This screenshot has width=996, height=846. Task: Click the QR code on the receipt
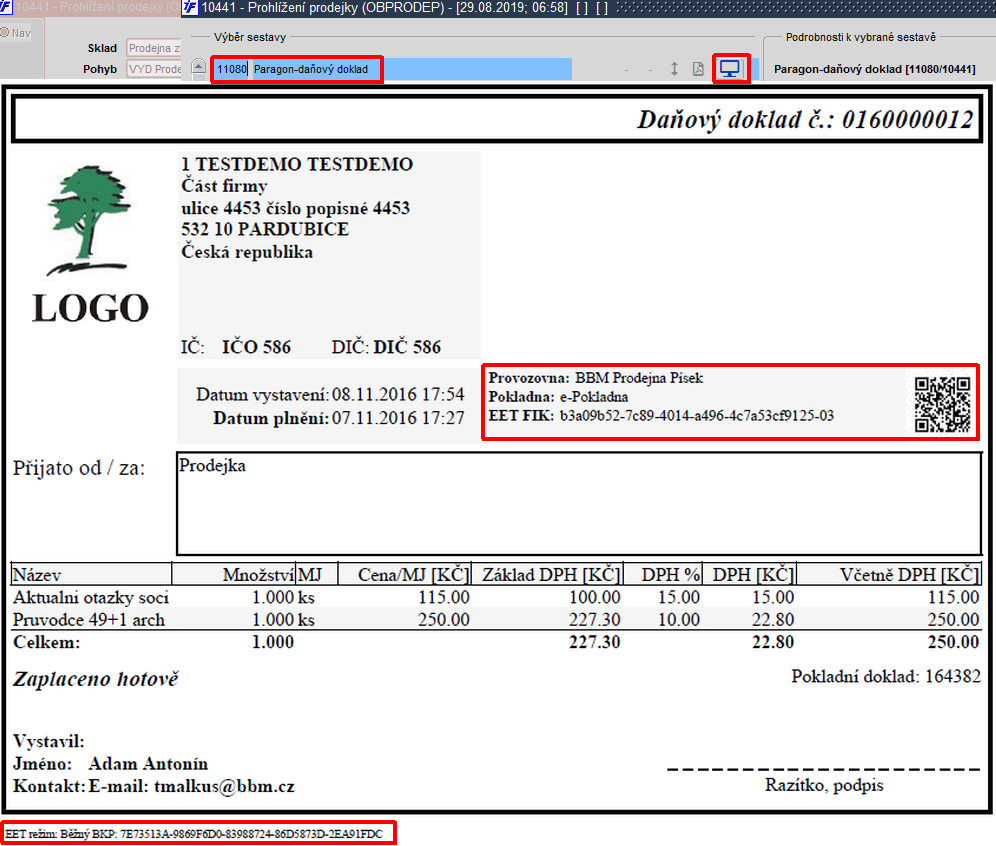(x=942, y=405)
